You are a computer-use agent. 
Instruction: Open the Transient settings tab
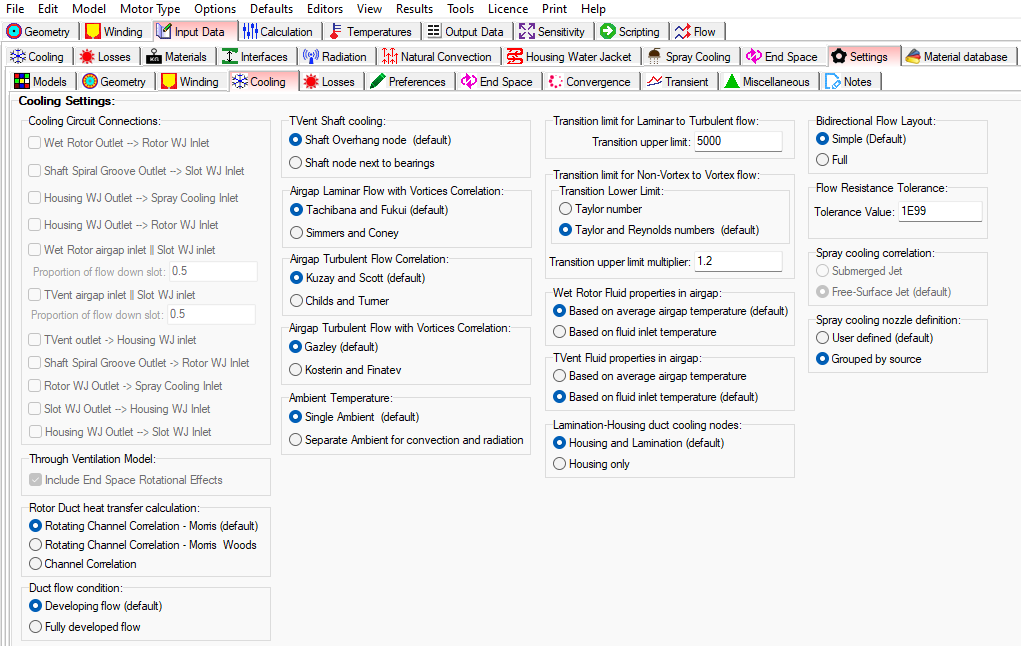click(677, 82)
